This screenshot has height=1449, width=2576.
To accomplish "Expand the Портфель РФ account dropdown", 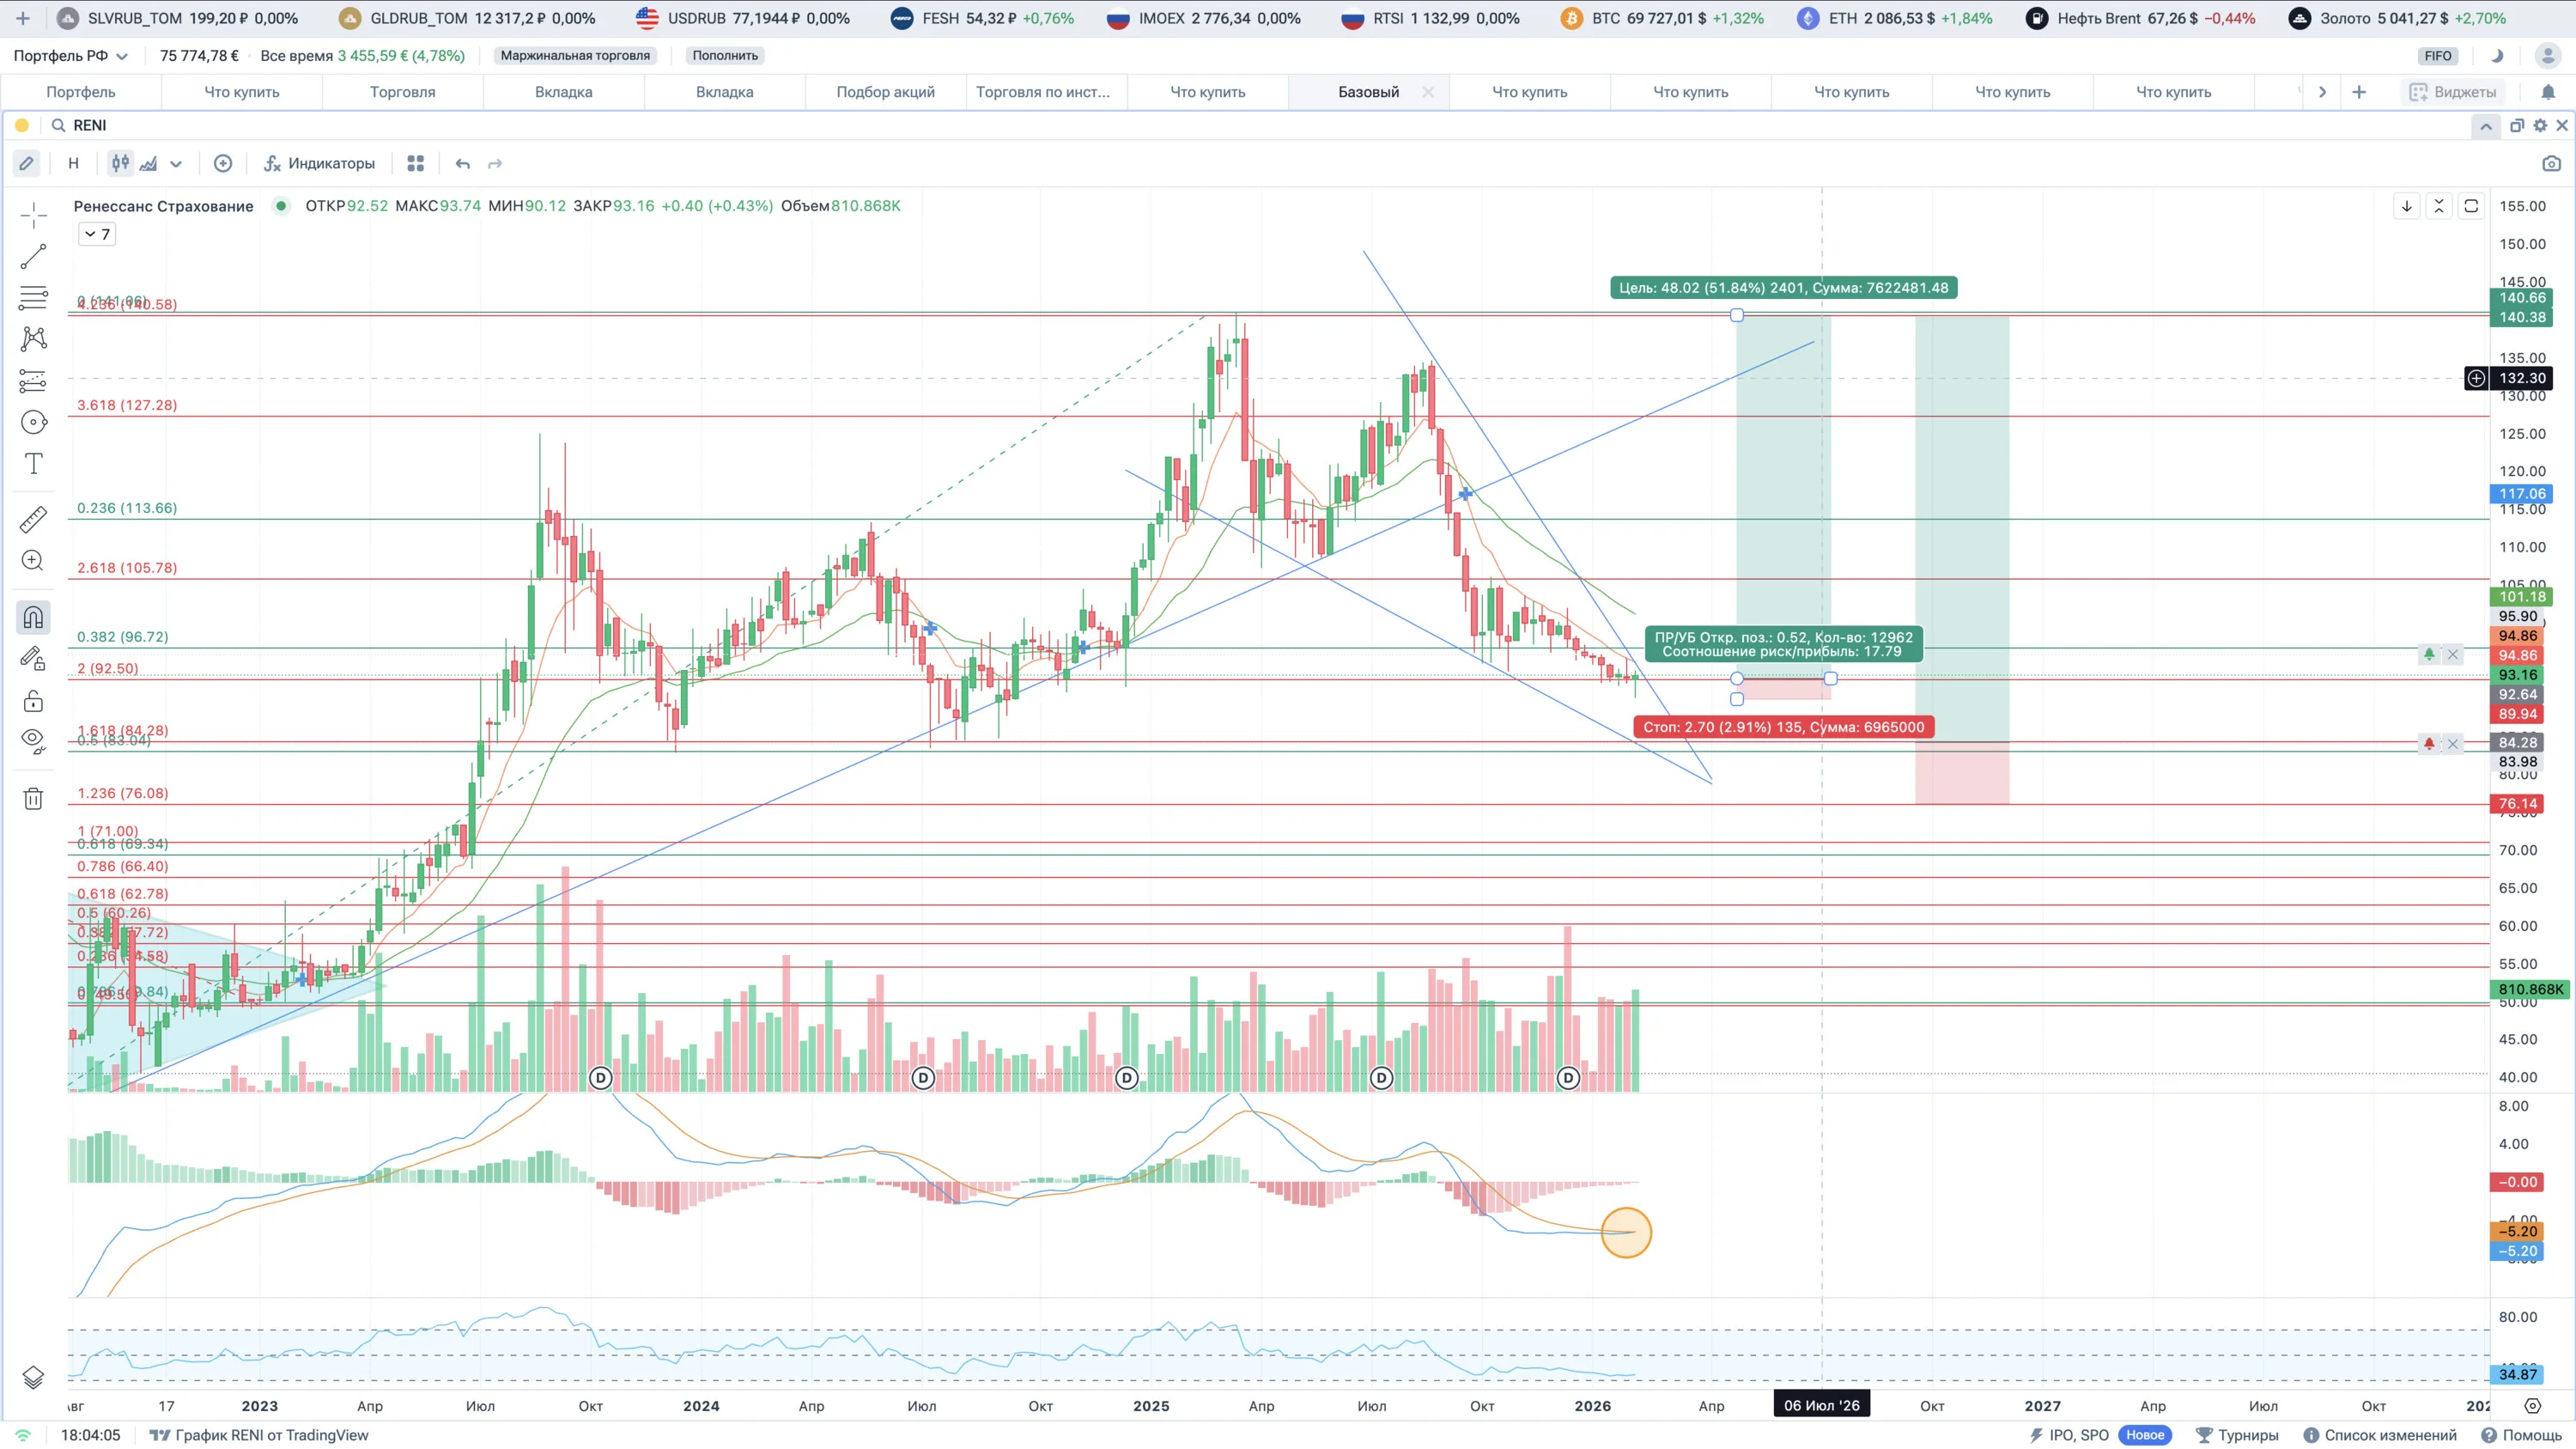I will coord(70,56).
